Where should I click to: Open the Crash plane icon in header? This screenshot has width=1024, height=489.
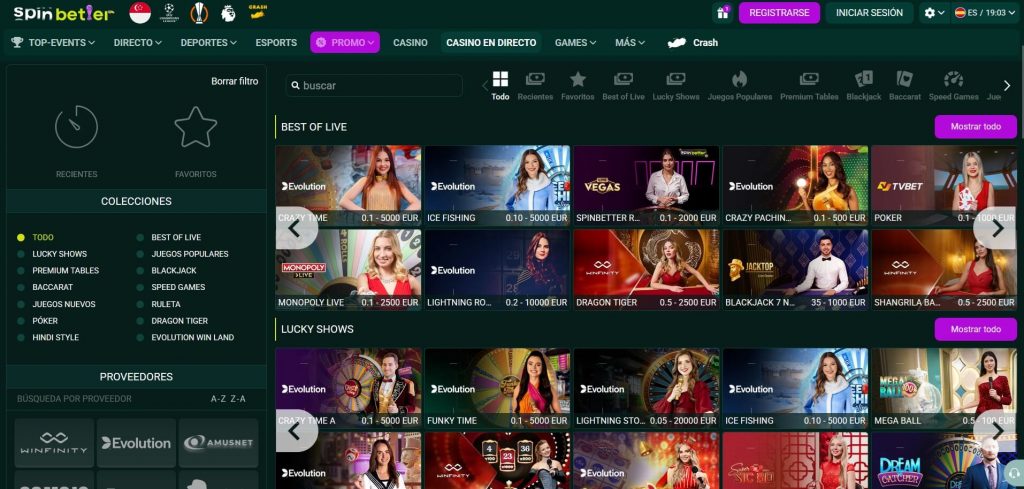[258, 11]
